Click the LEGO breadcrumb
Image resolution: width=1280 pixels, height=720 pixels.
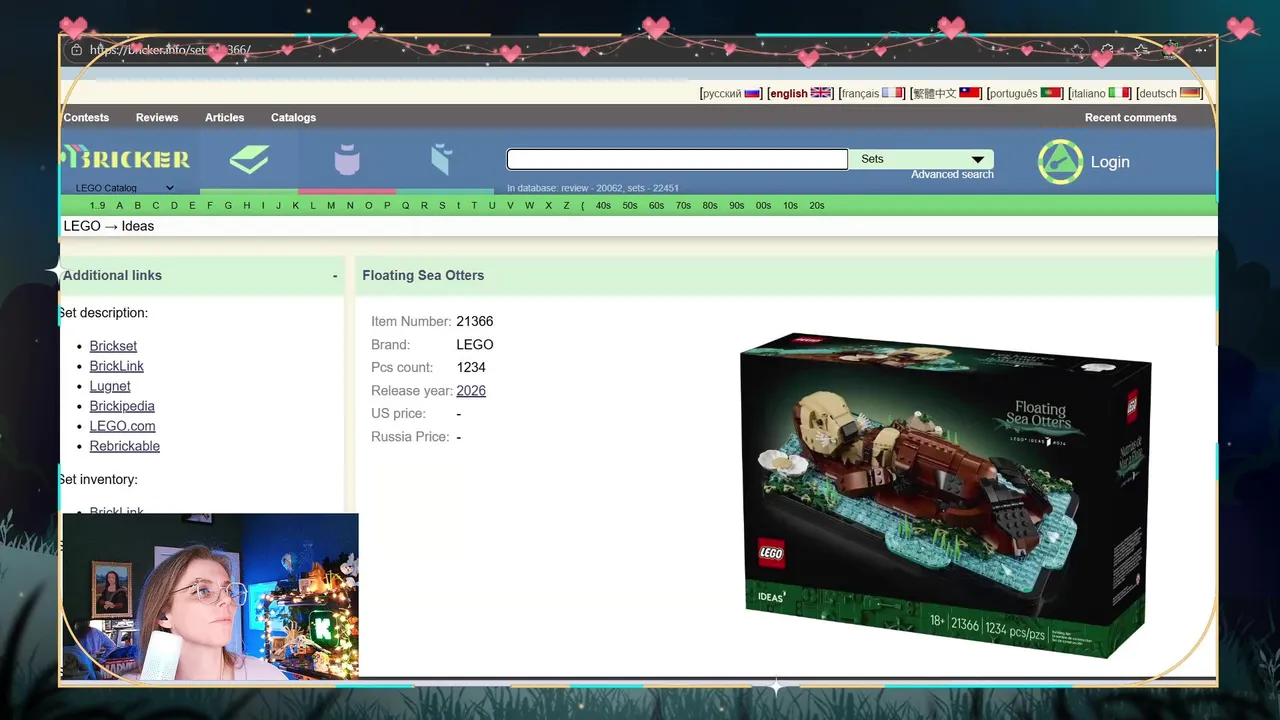coord(82,226)
